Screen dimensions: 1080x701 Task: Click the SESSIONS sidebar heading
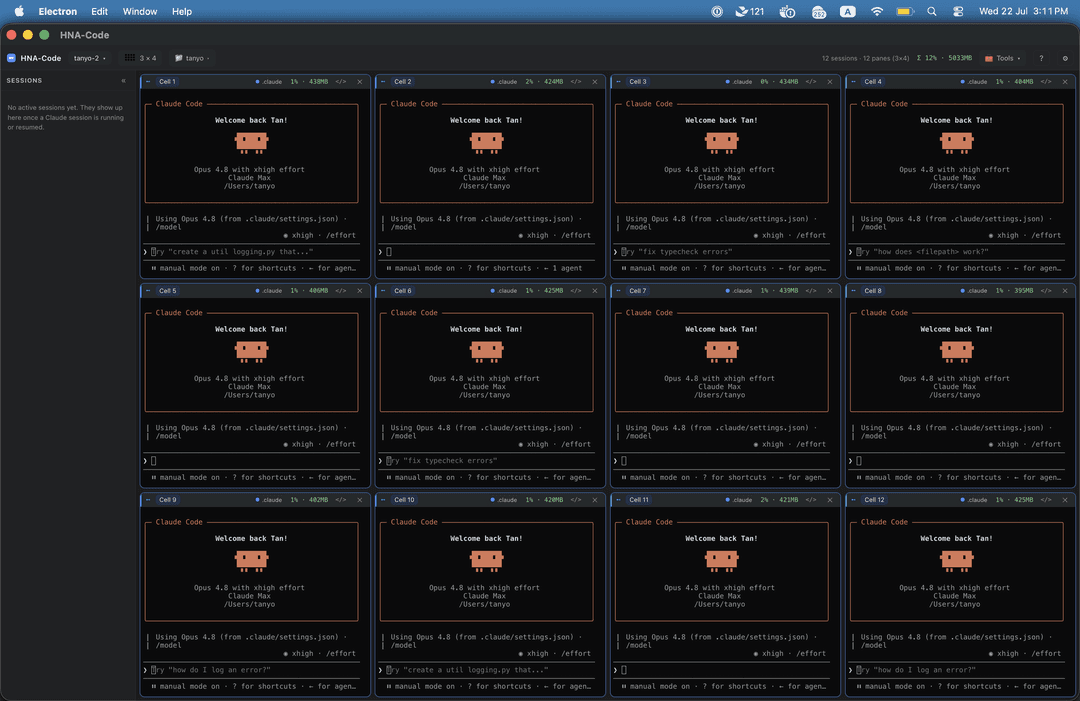(x=24, y=81)
